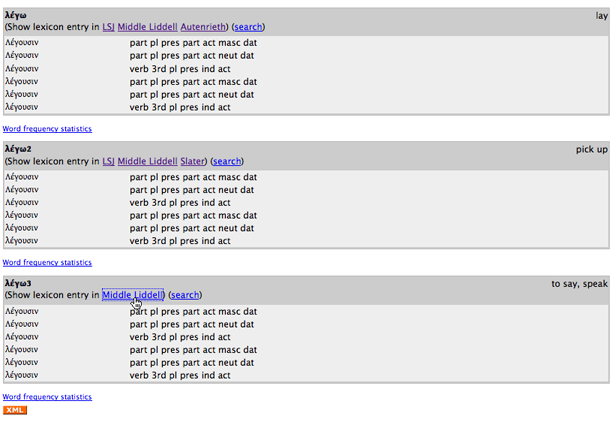
Task: View word frequency statistics for λέγω2
Action: (47, 263)
